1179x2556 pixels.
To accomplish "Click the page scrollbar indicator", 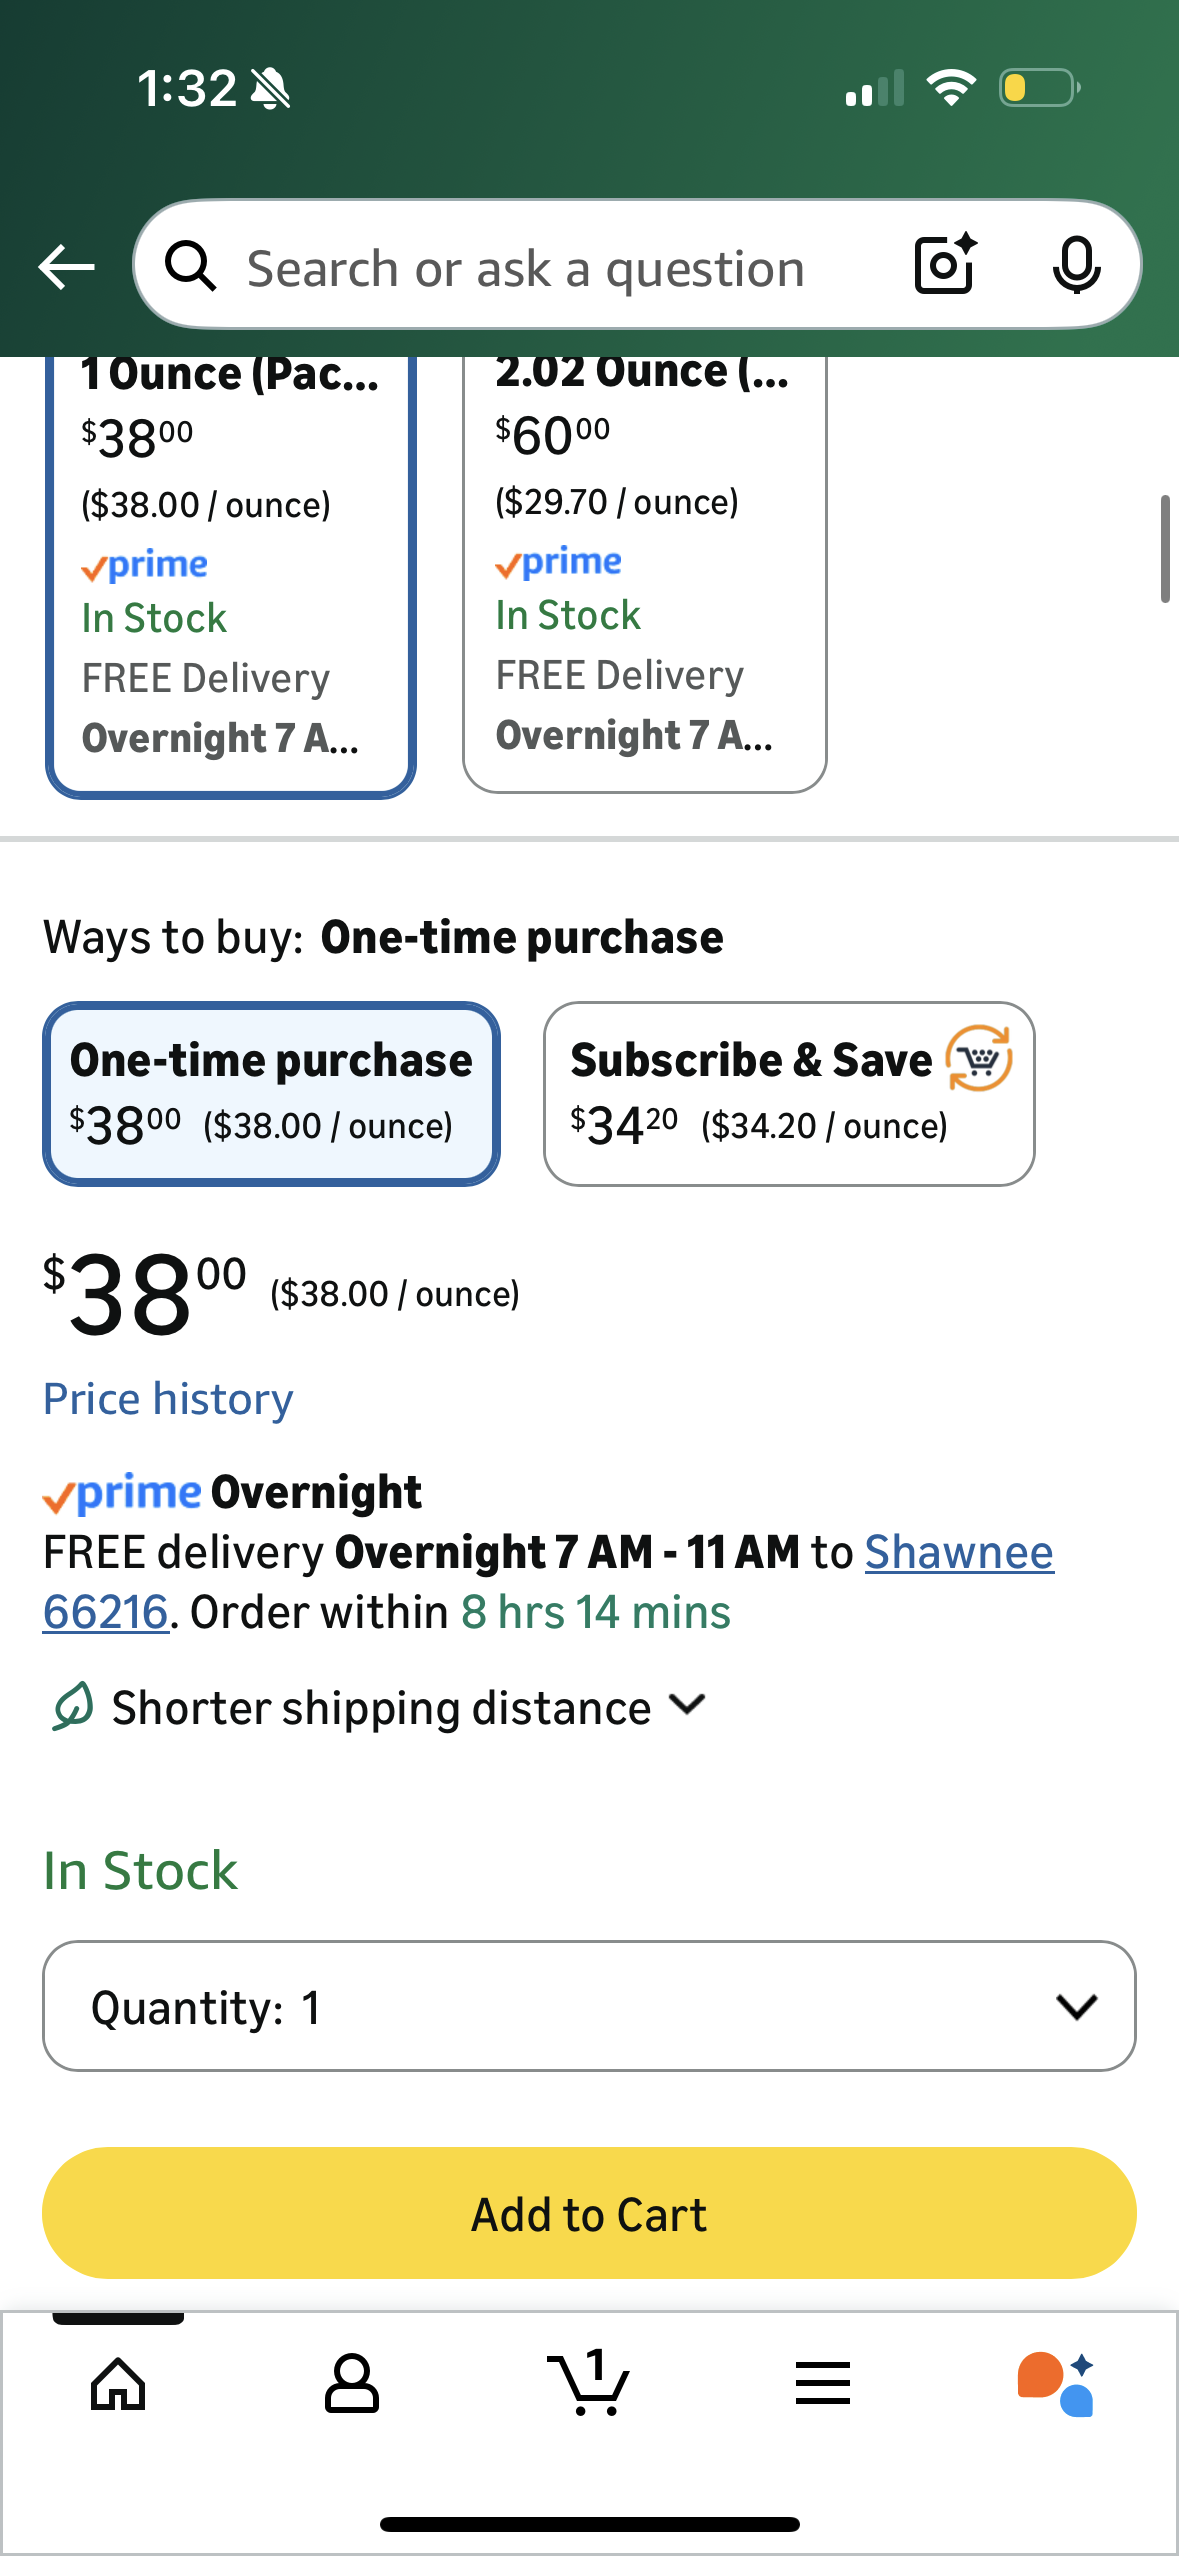I will [x=1165, y=548].
